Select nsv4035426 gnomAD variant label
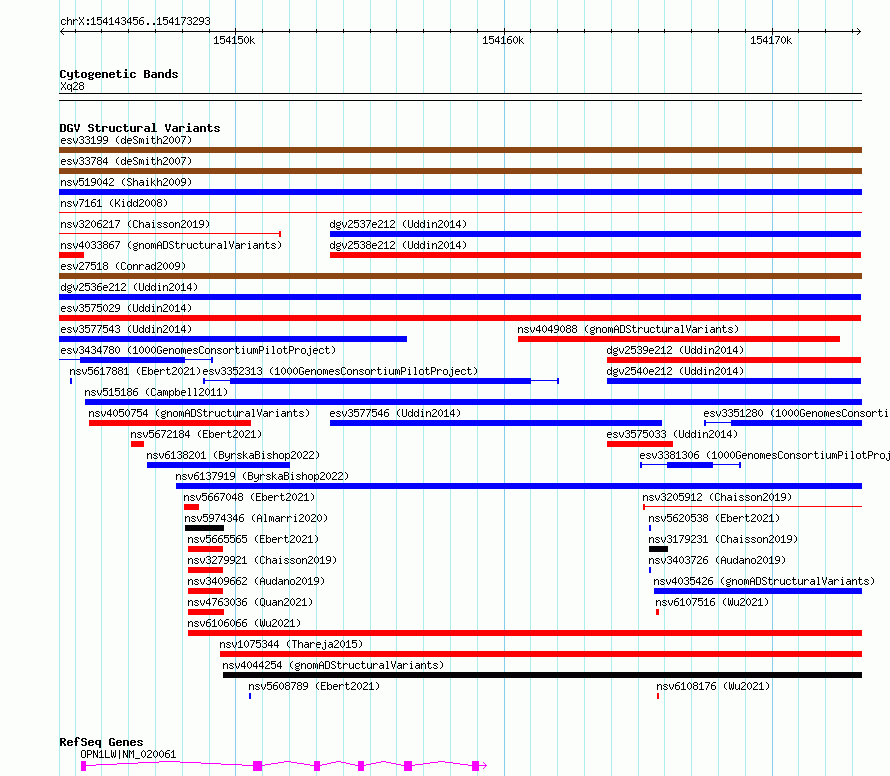The height and width of the screenshot is (776, 890). coord(764,581)
